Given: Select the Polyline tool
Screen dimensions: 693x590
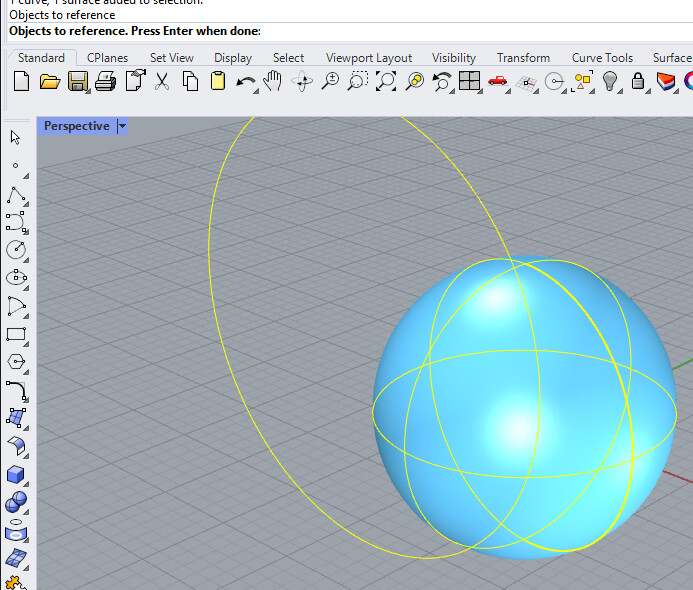Looking at the screenshot, I should (x=16, y=195).
